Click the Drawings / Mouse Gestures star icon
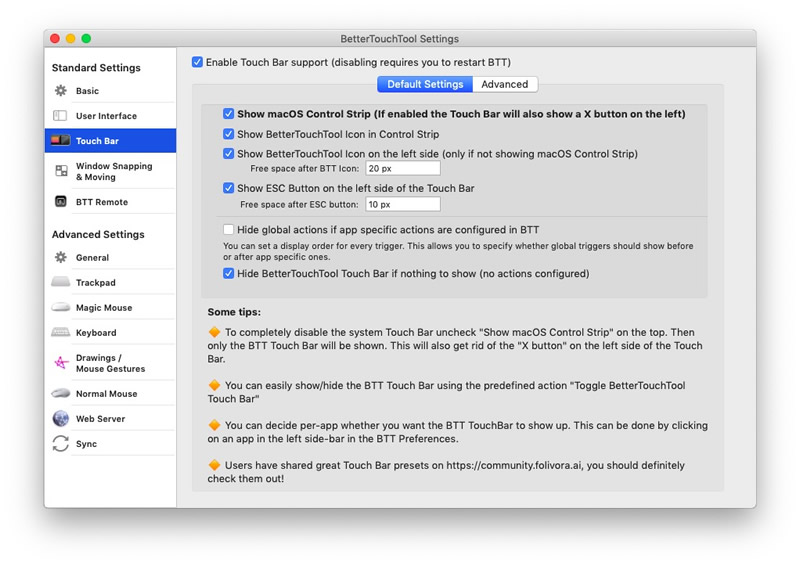Image resolution: width=800 pixels, height=566 pixels. [x=61, y=362]
